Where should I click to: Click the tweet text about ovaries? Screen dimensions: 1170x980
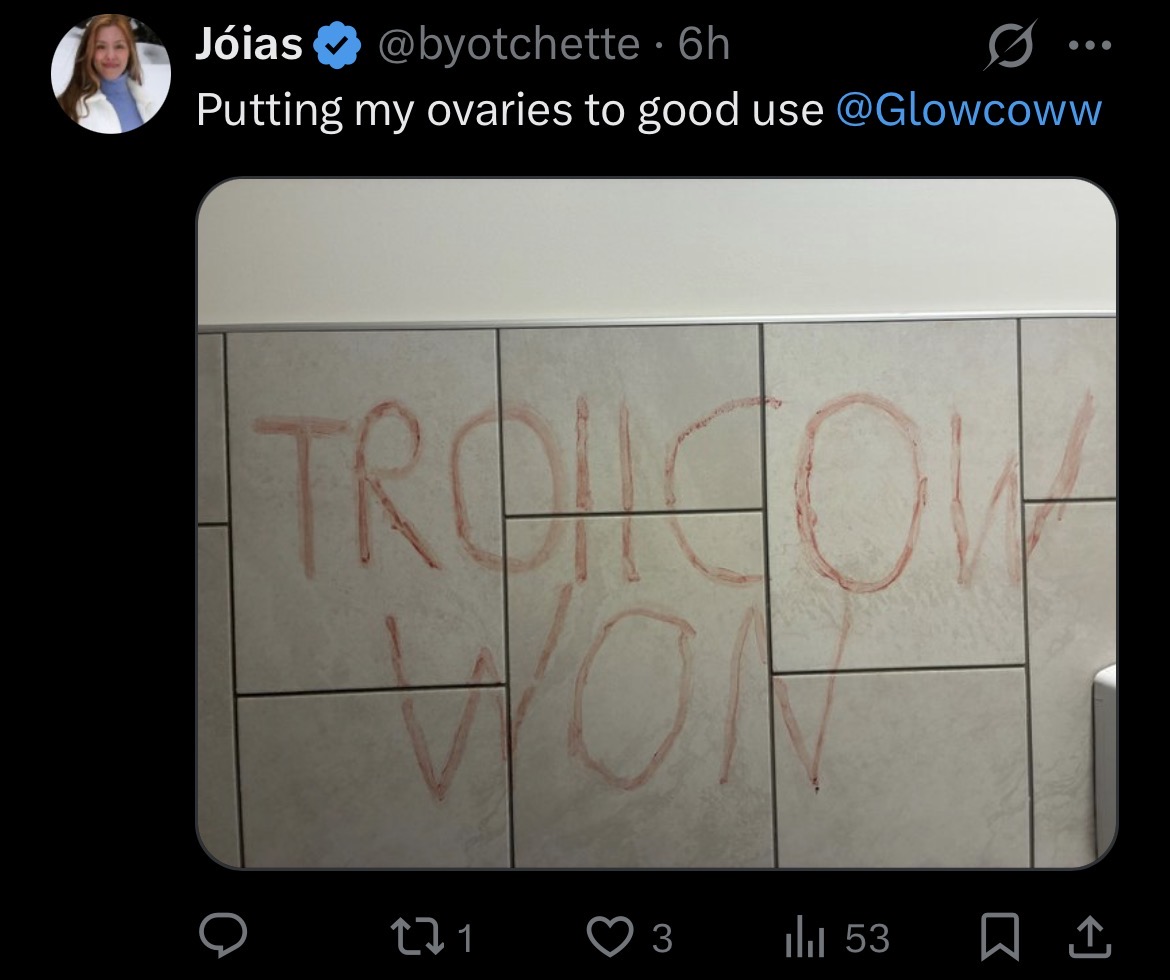pyautogui.click(x=510, y=110)
